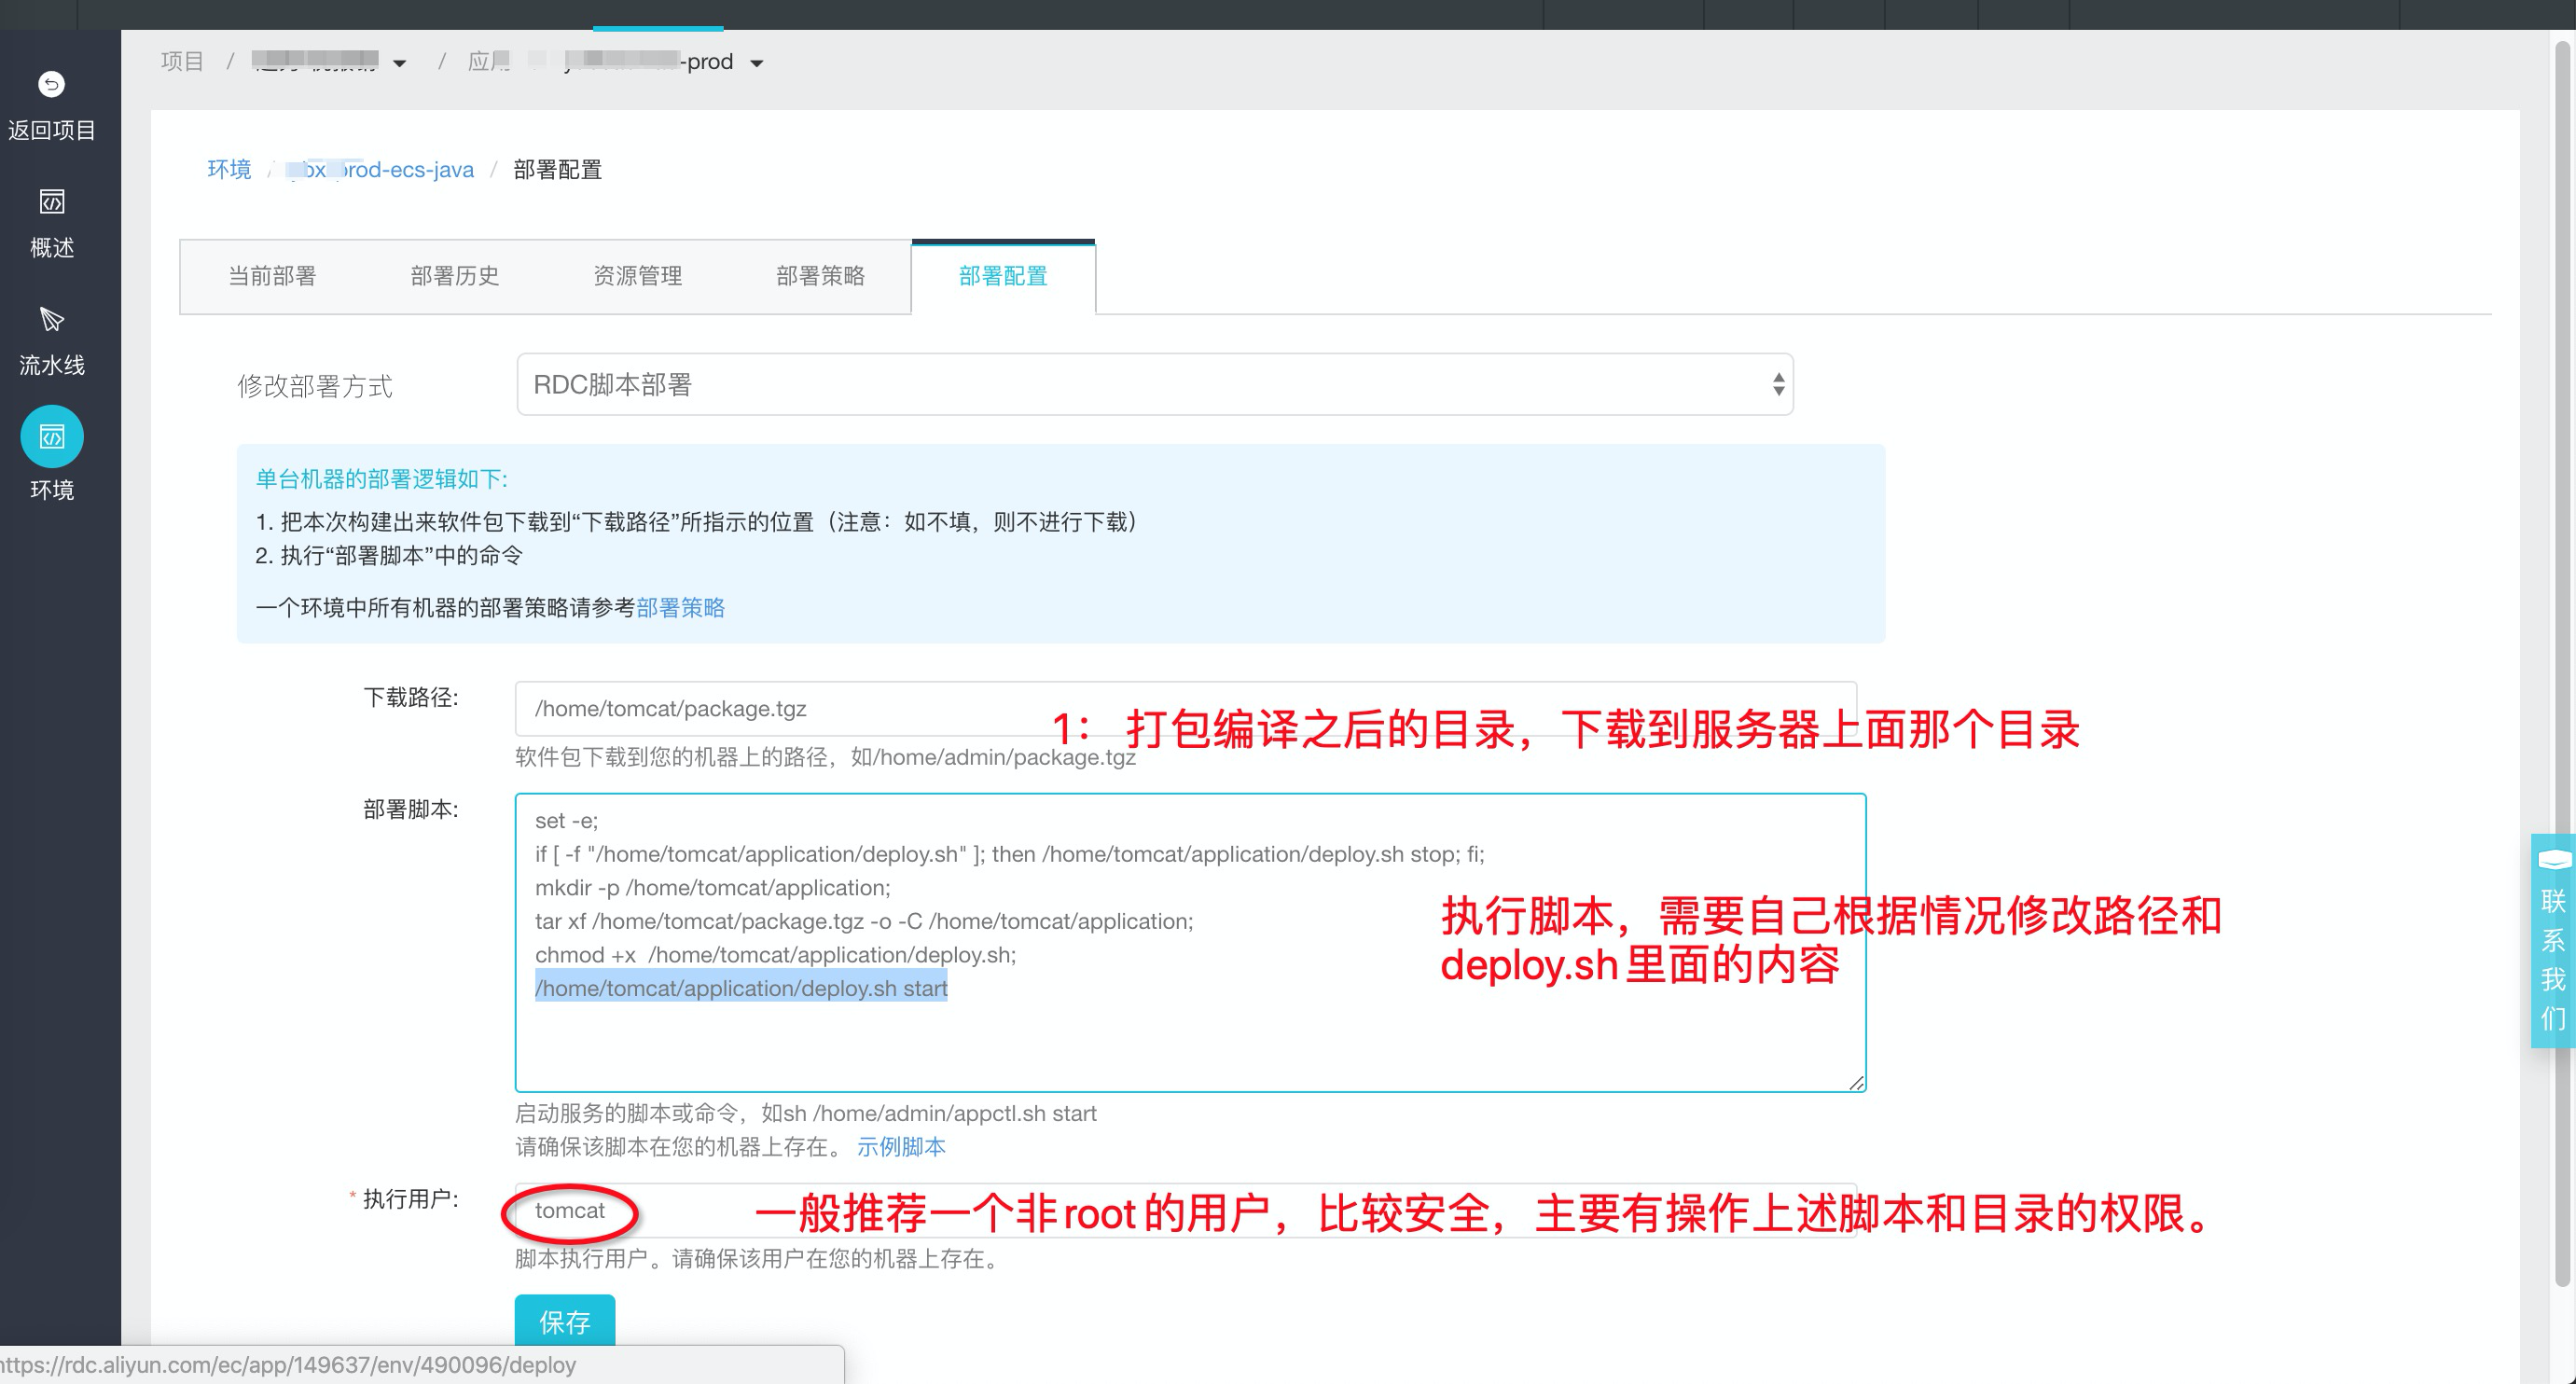Click the 'mkdir -p /home/tomcat/application;' line
Viewport: 2576px width, 1384px height.
pyautogui.click(x=713, y=888)
